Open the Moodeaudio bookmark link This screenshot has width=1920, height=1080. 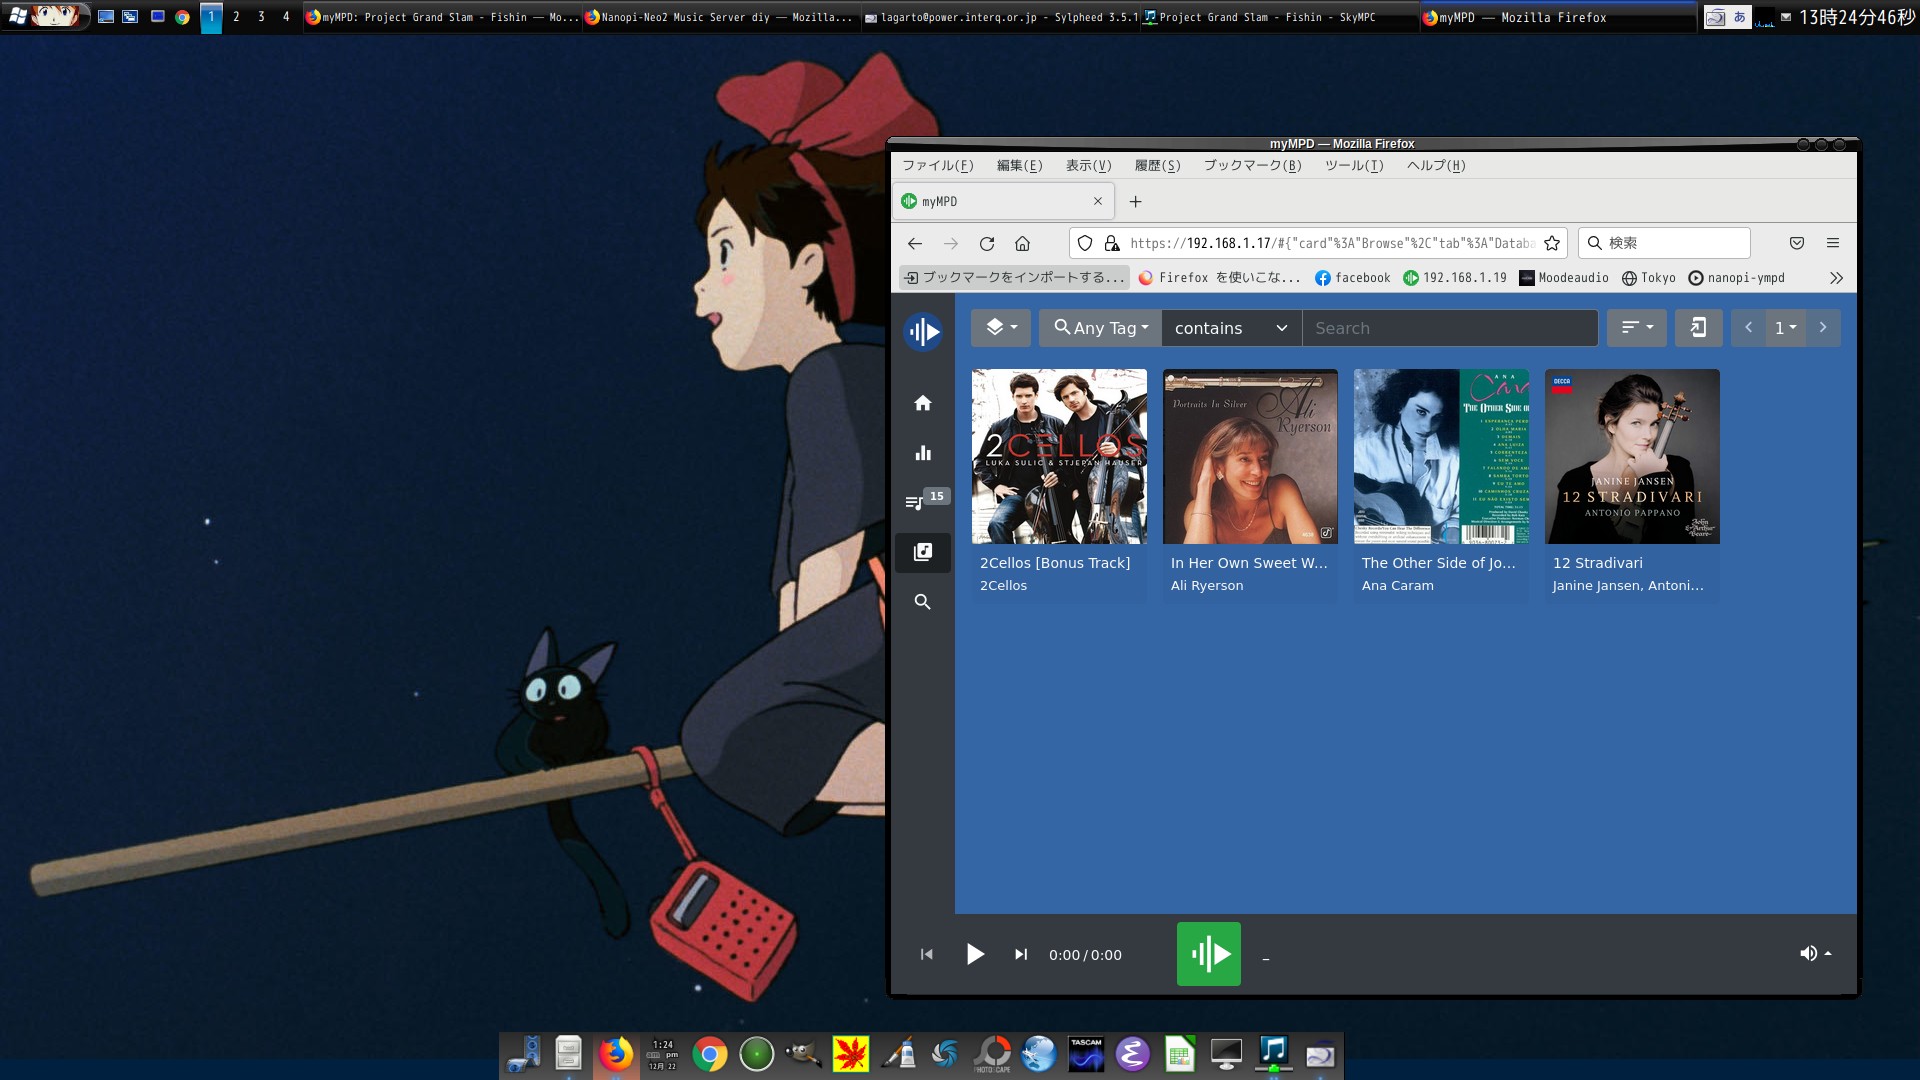[1564, 278]
